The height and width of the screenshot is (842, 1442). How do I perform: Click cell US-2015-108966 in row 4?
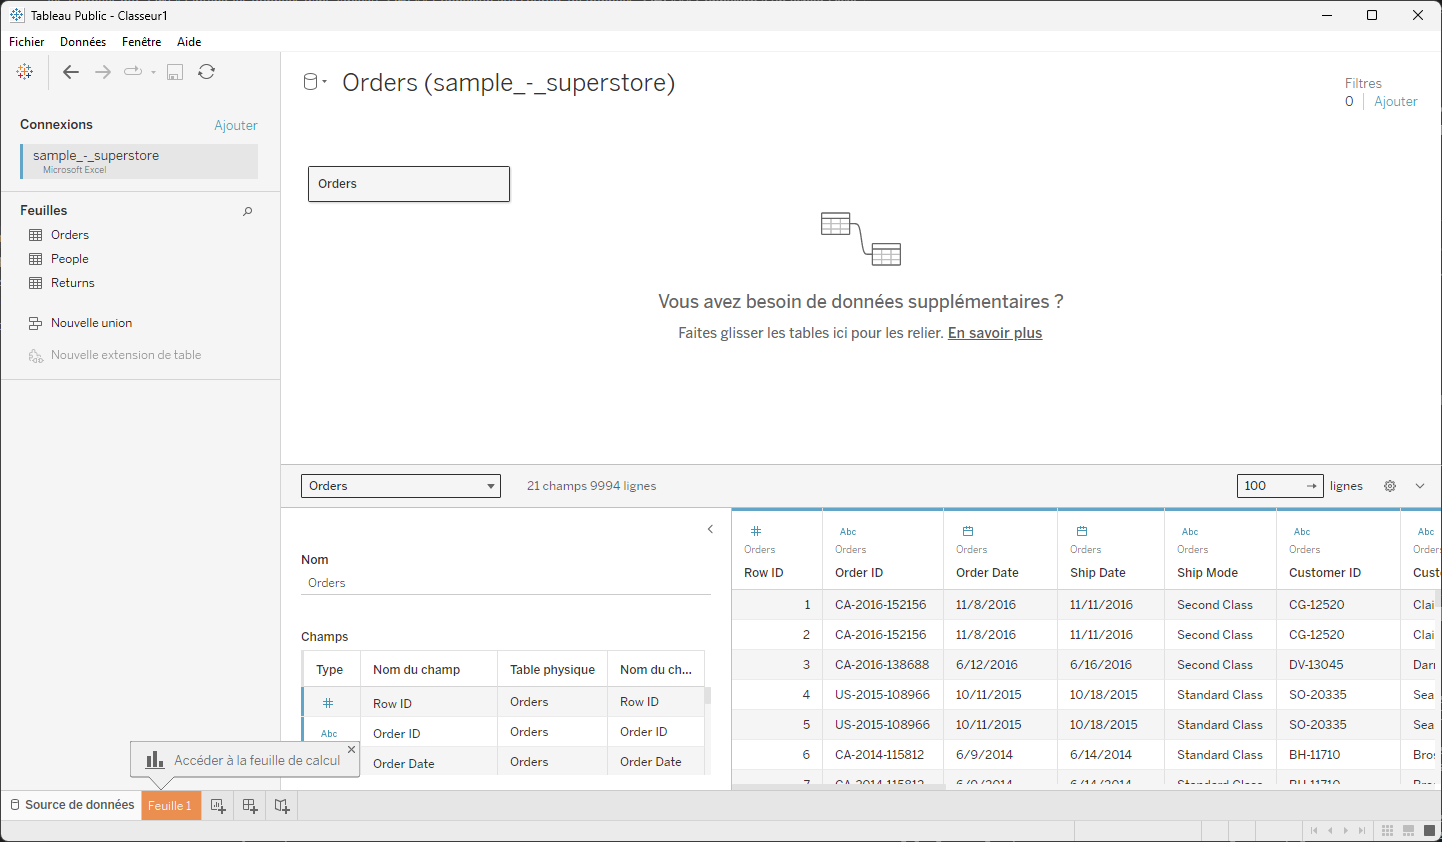click(x=882, y=695)
